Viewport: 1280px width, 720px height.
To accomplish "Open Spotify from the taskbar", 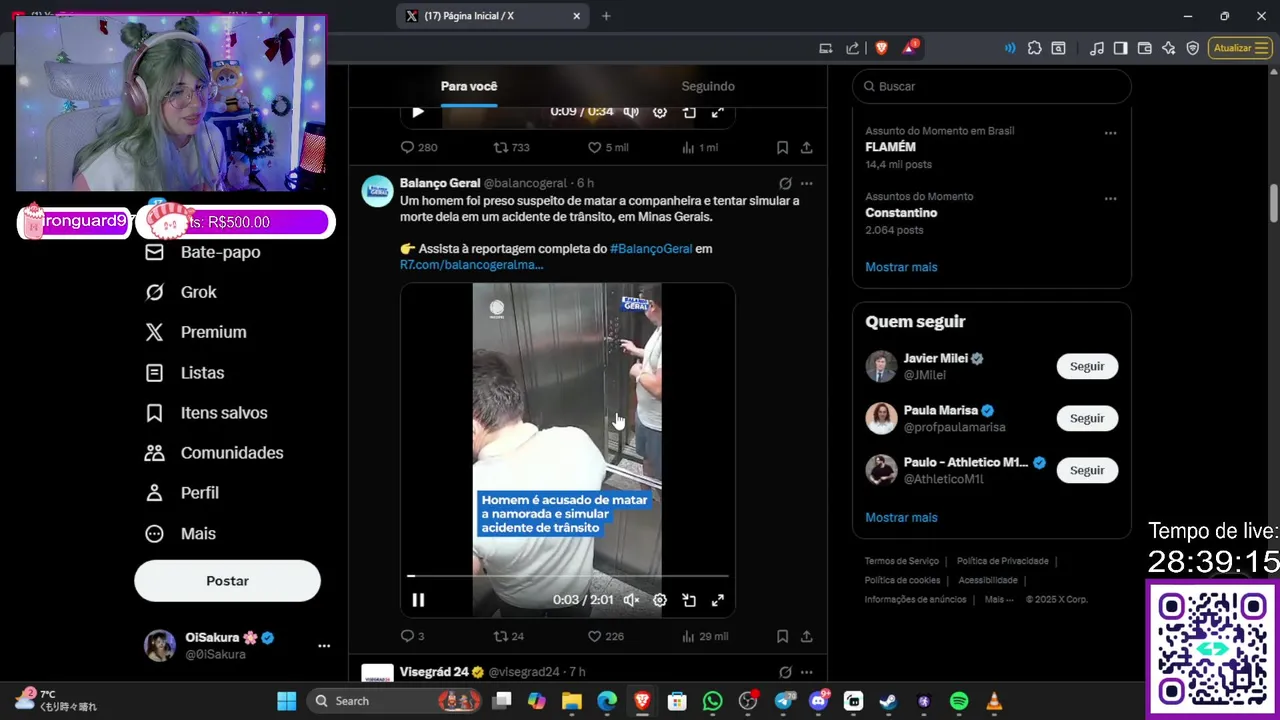I will tap(959, 701).
